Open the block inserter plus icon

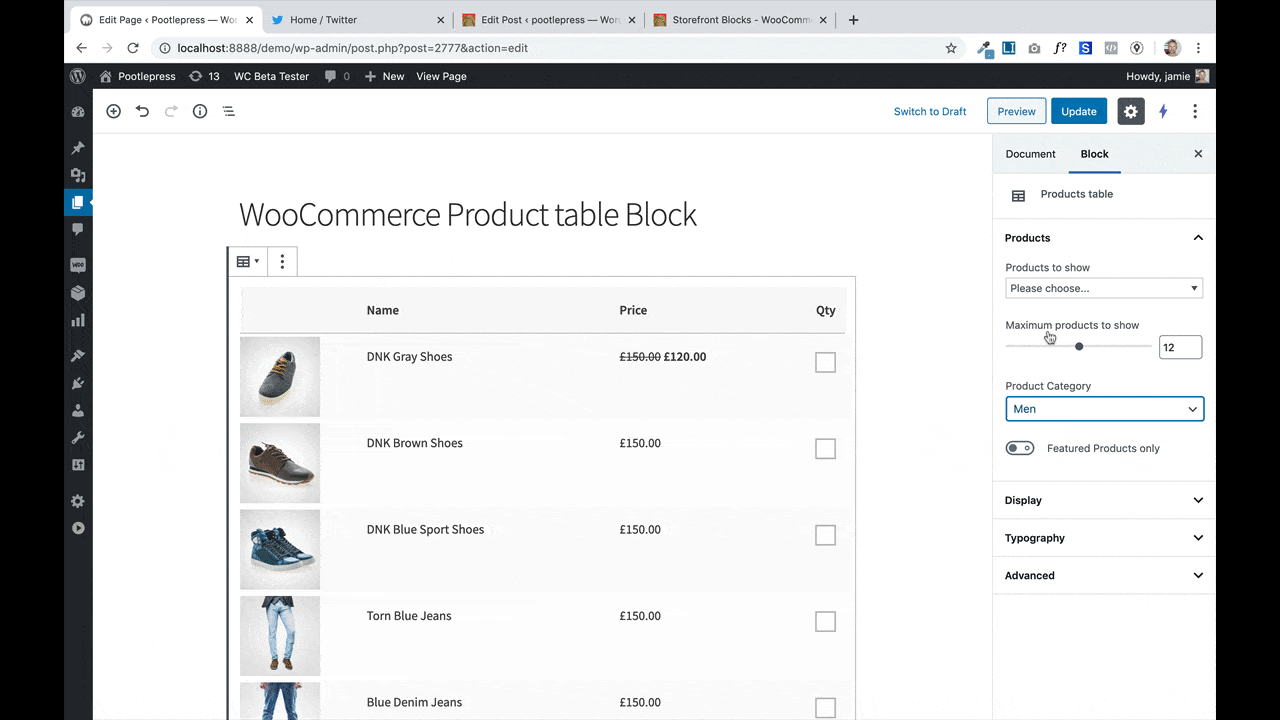[x=113, y=111]
